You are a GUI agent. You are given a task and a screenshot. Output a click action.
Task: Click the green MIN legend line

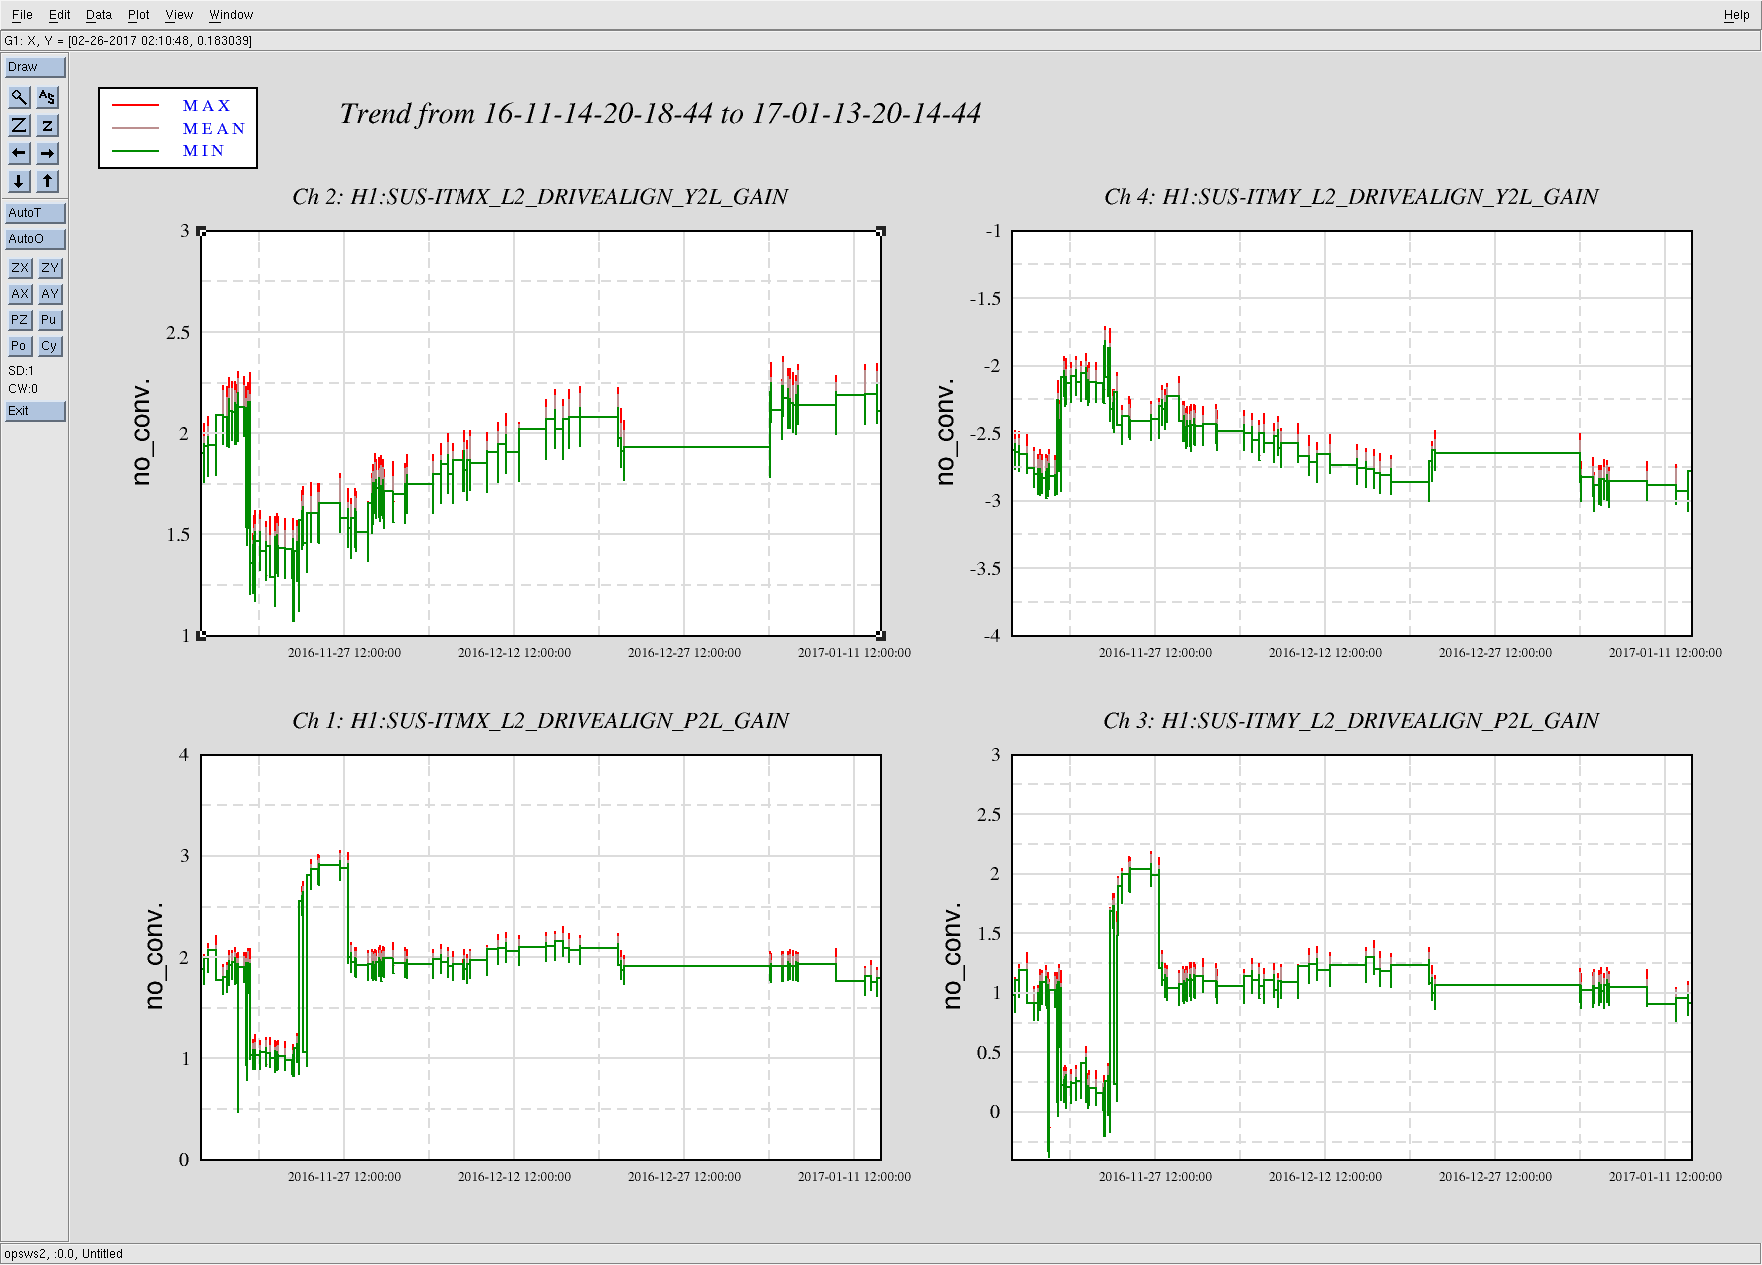[136, 151]
